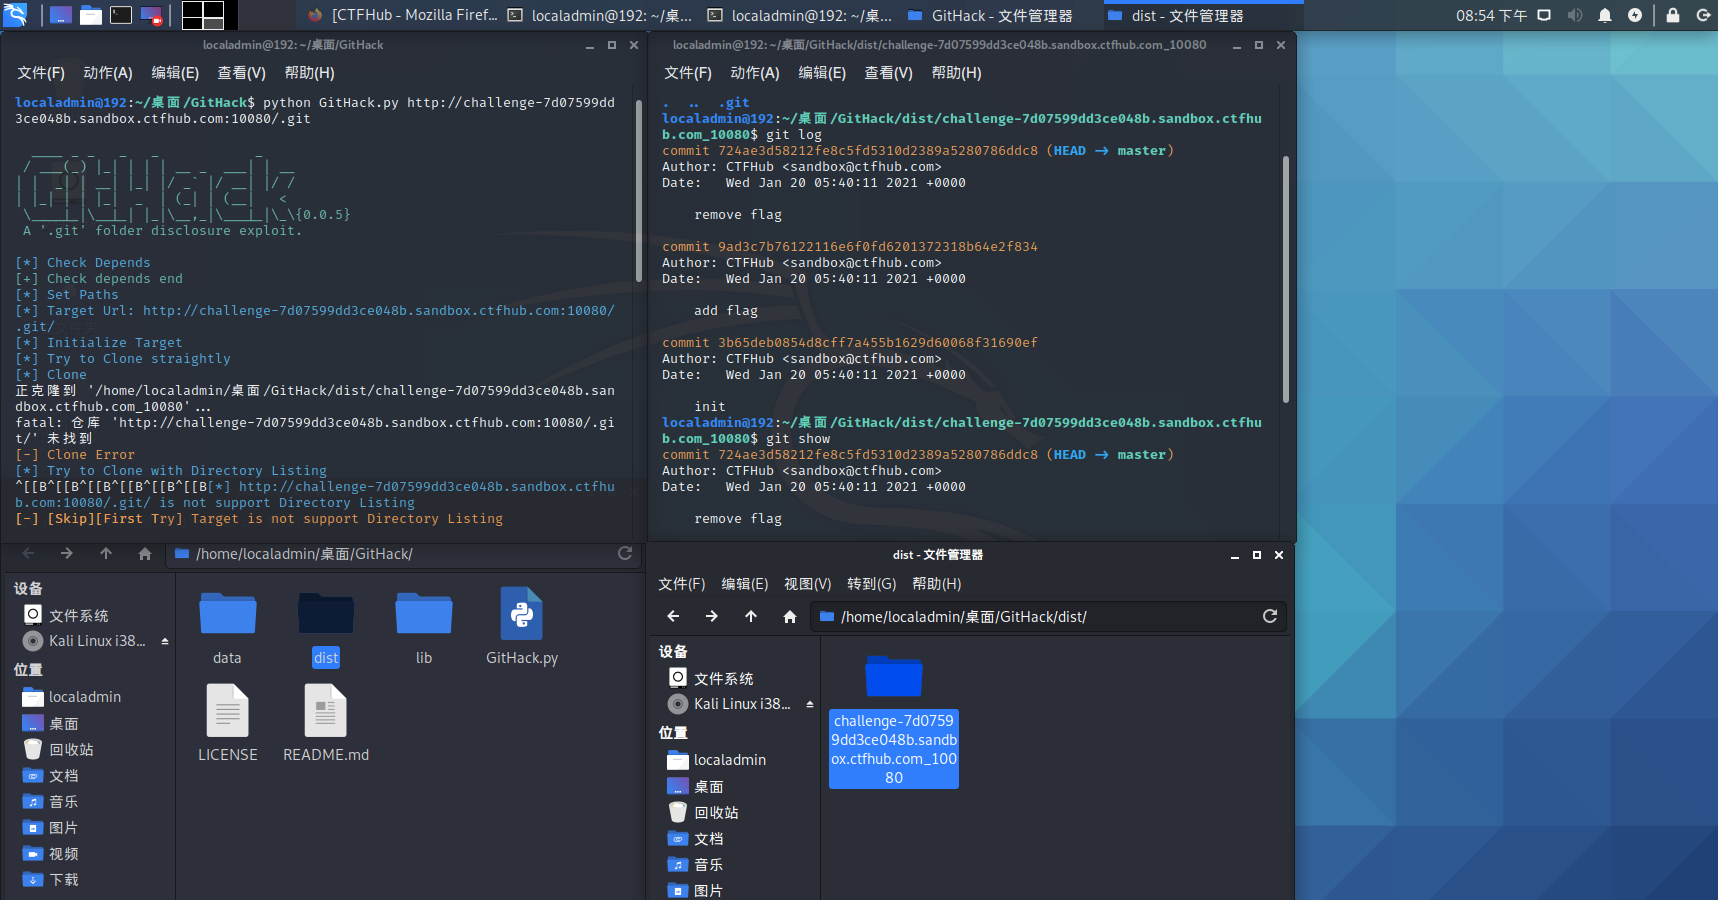Open 文件系统 in dist manager sidebar
This screenshot has height=900, width=1718.
point(724,678)
